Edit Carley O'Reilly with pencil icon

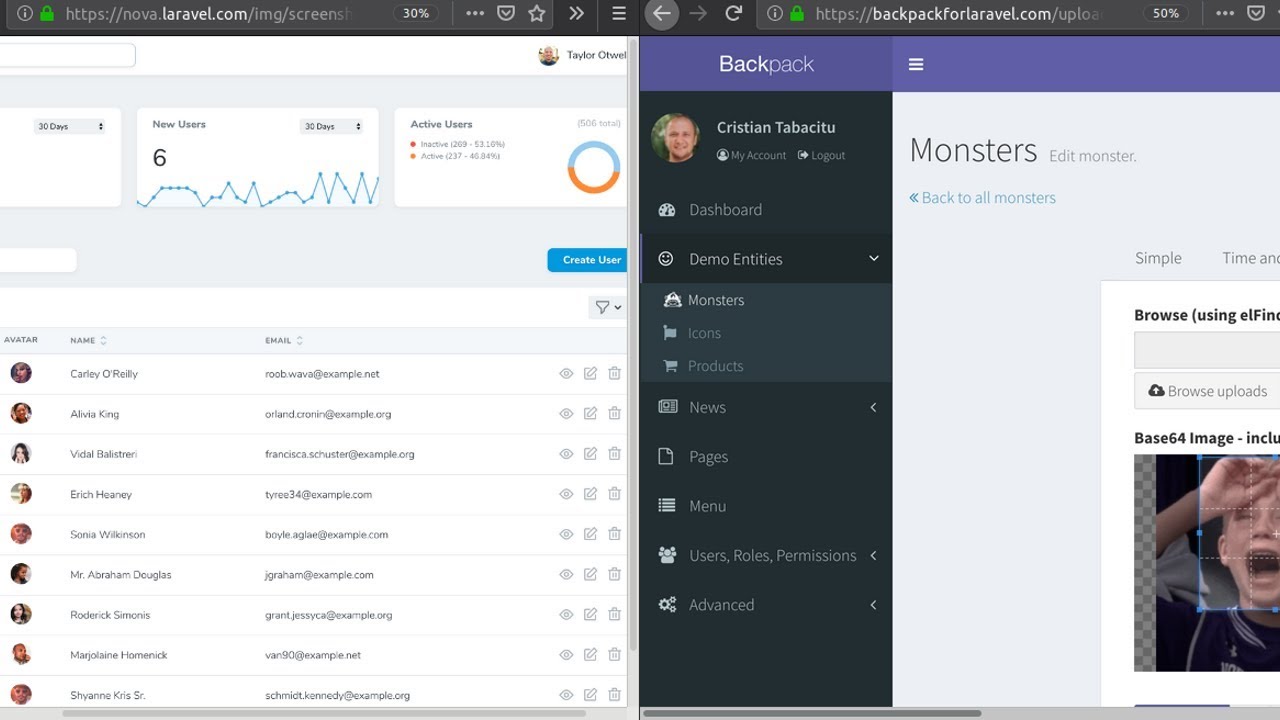[590, 374]
